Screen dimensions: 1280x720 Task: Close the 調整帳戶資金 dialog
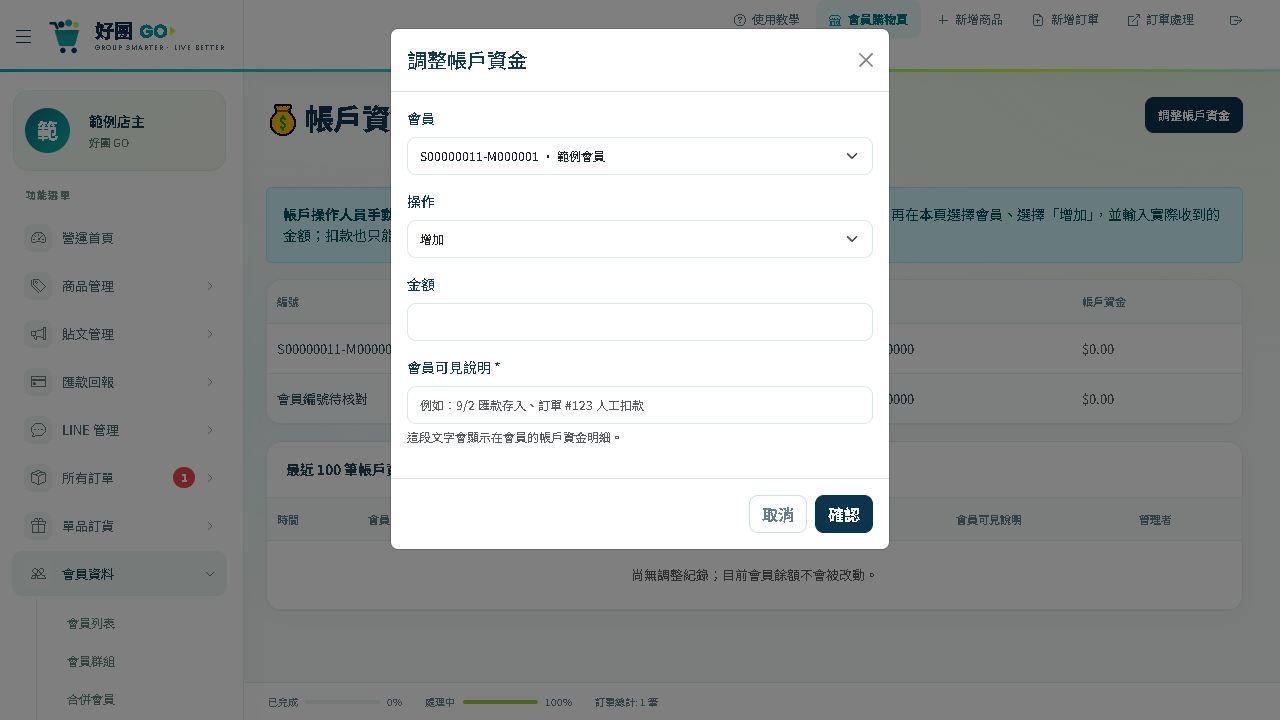866,60
